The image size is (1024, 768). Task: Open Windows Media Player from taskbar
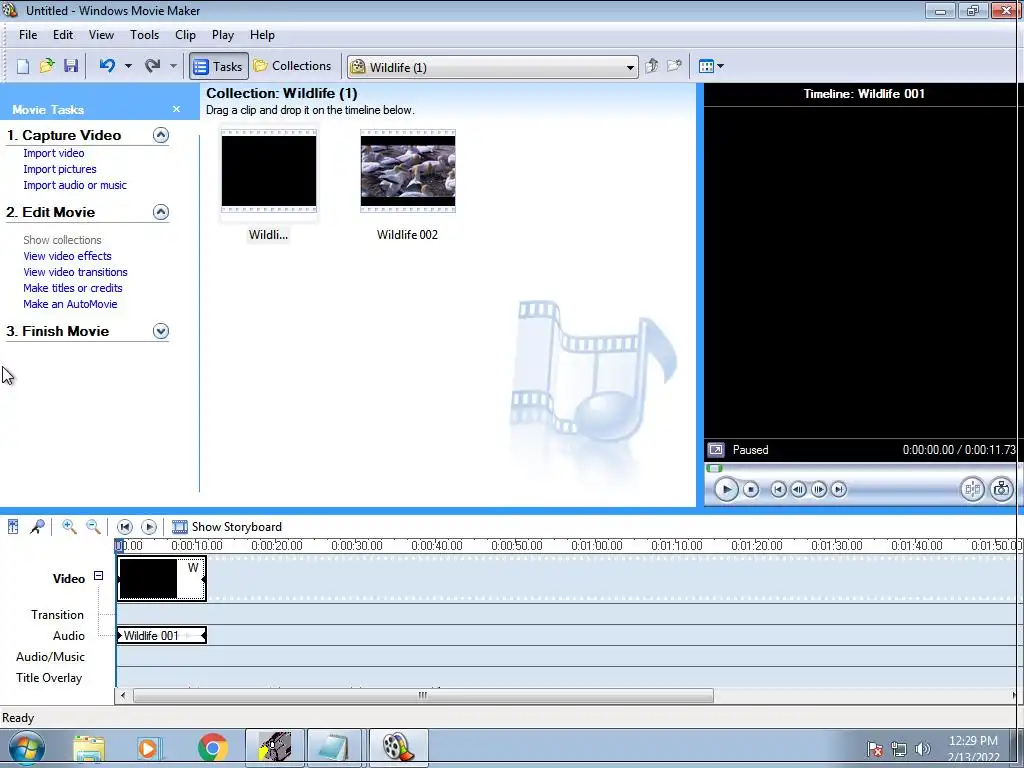pos(150,748)
